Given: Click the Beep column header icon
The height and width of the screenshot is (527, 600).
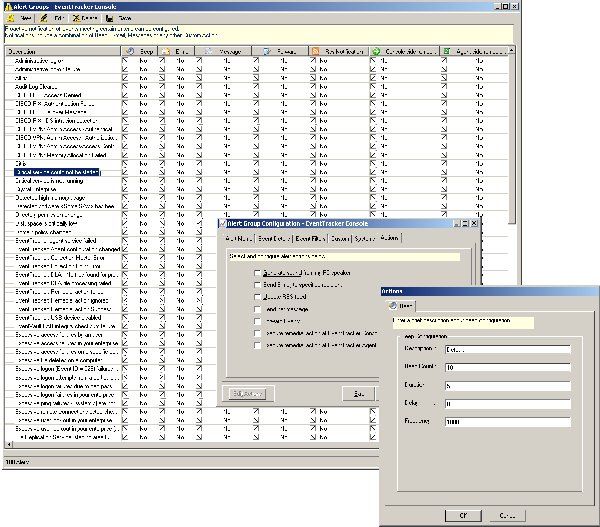Looking at the screenshot, I should tap(130, 51).
